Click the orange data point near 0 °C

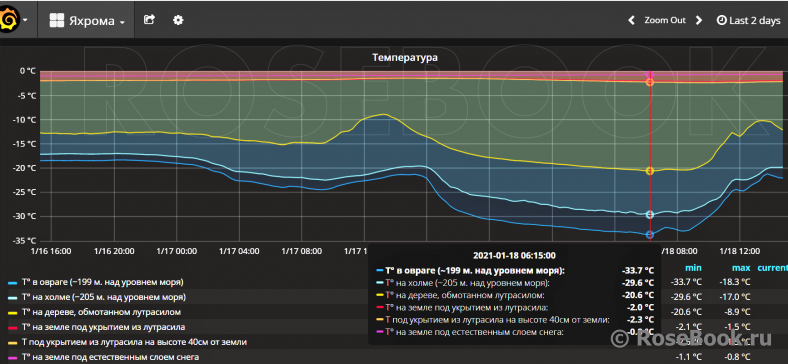pos(649,82)
